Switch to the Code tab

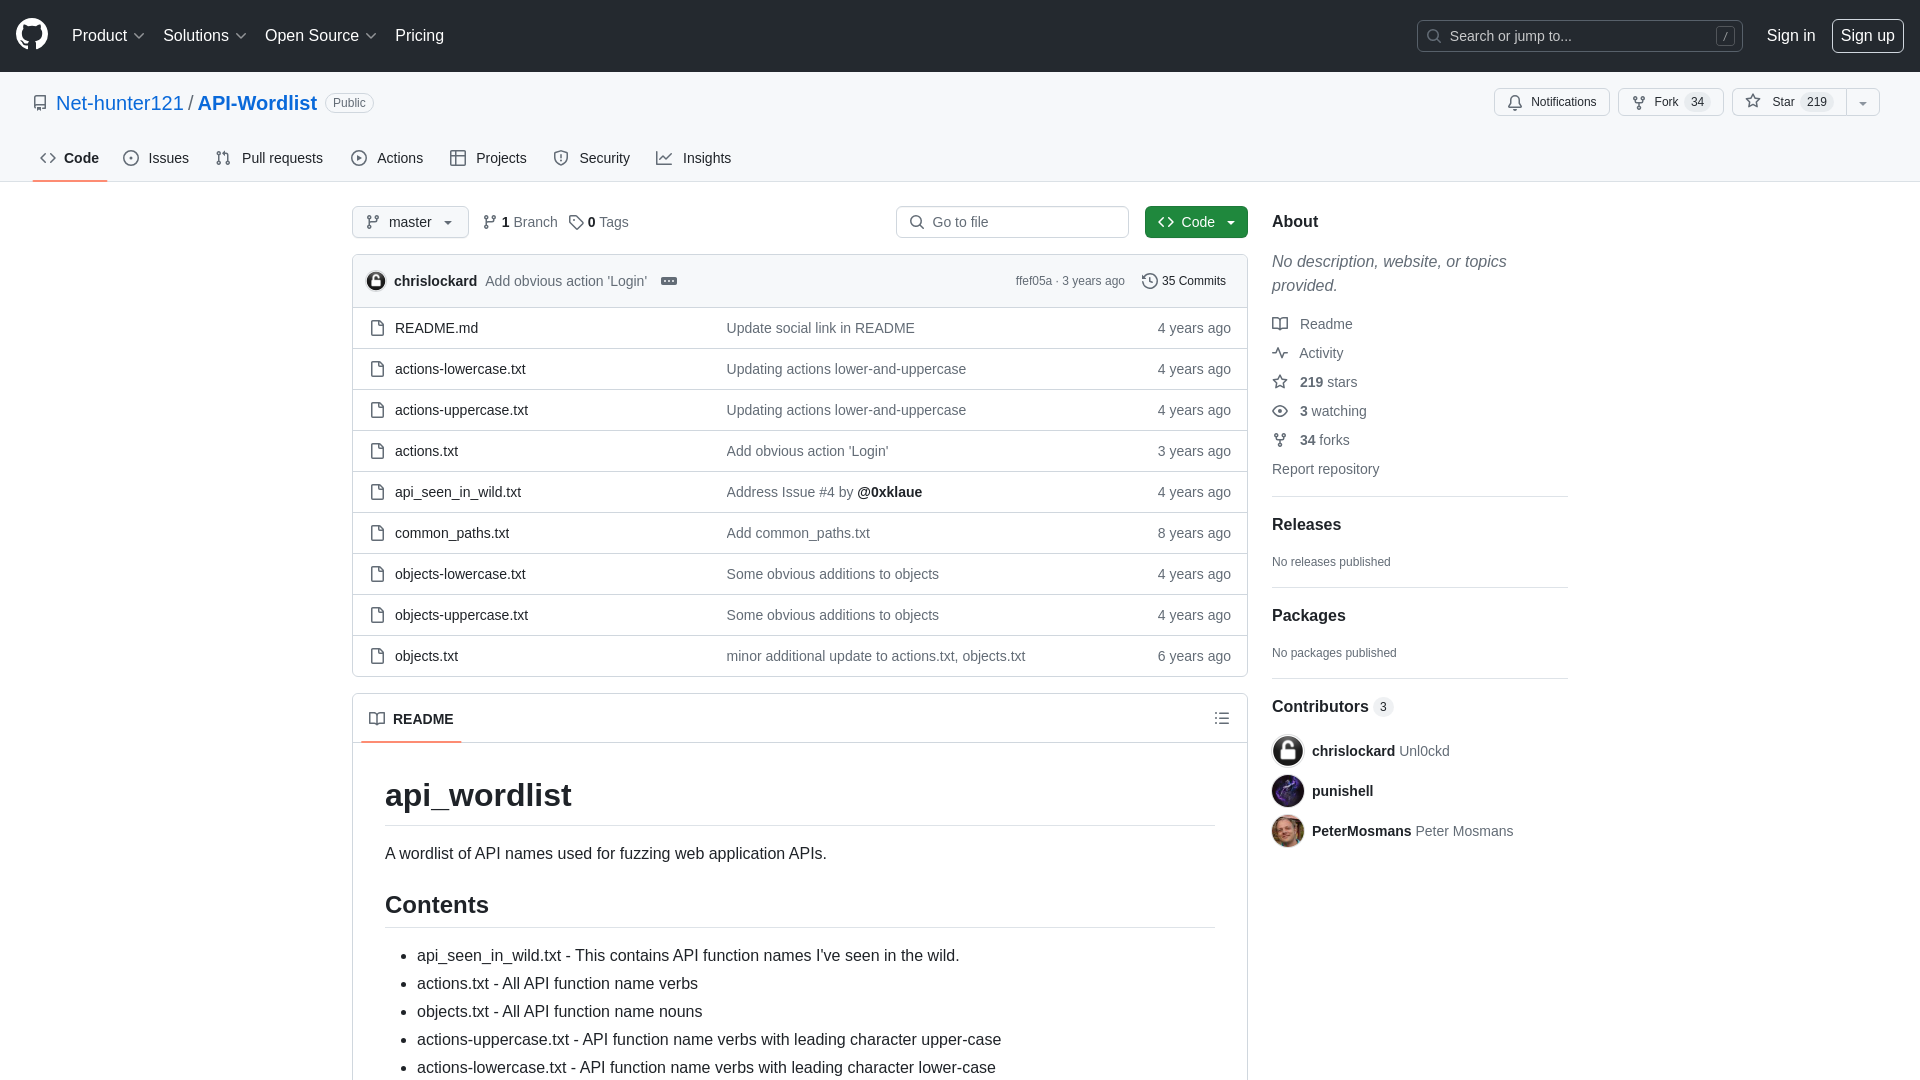click(x=70, y=158)
